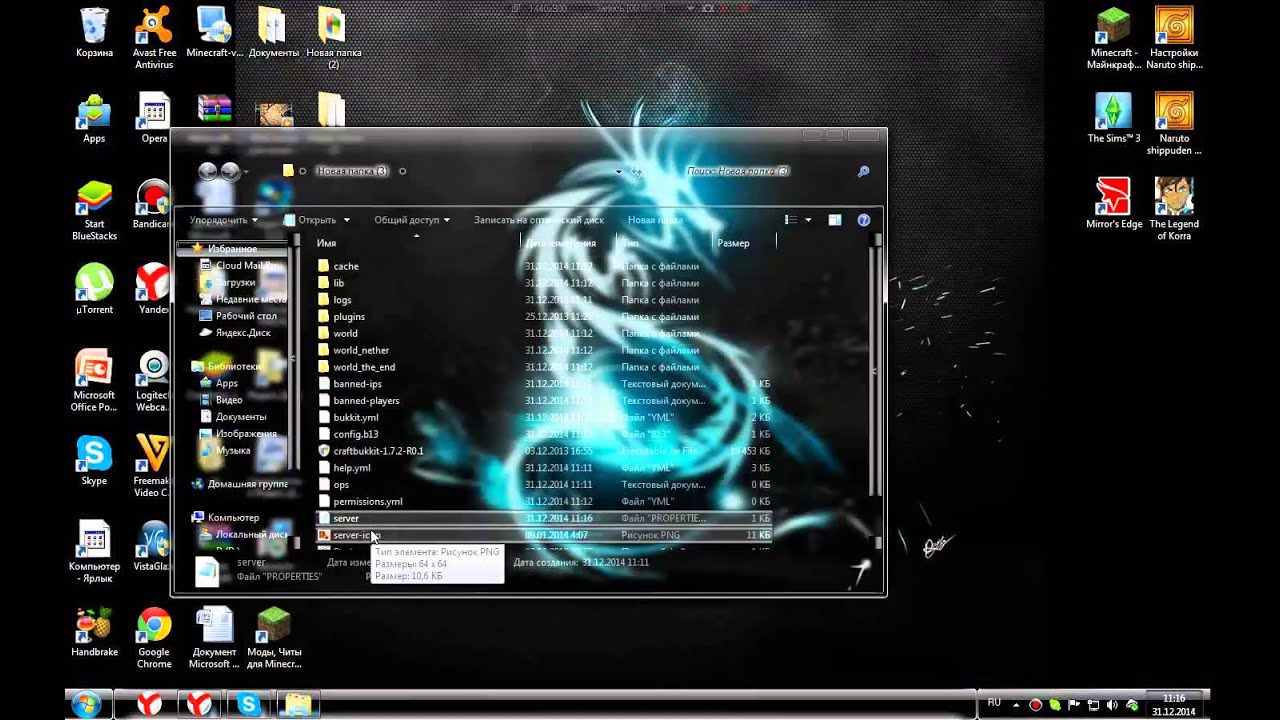Select the permissions.yml file
This screenshot has height=720, width=1280.
click(x=544, y=501)
